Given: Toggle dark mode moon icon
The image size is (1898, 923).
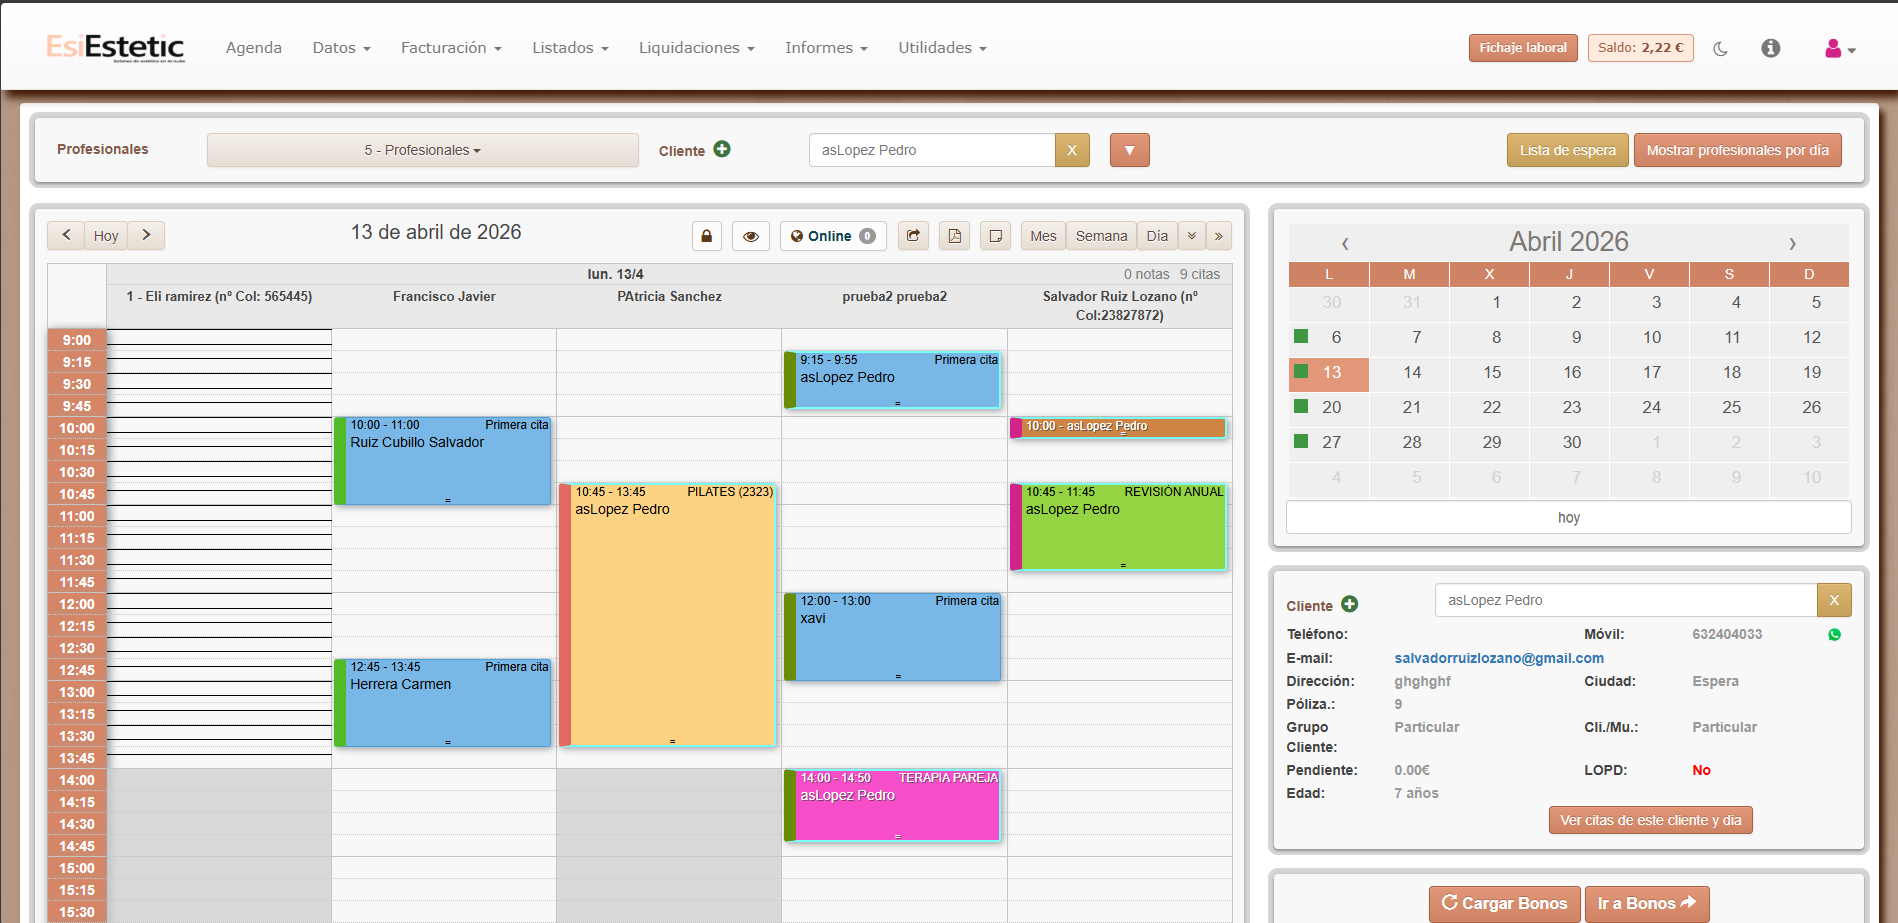Looking at the screenshot, I should pyautogui.click(x=1720, y=48).
